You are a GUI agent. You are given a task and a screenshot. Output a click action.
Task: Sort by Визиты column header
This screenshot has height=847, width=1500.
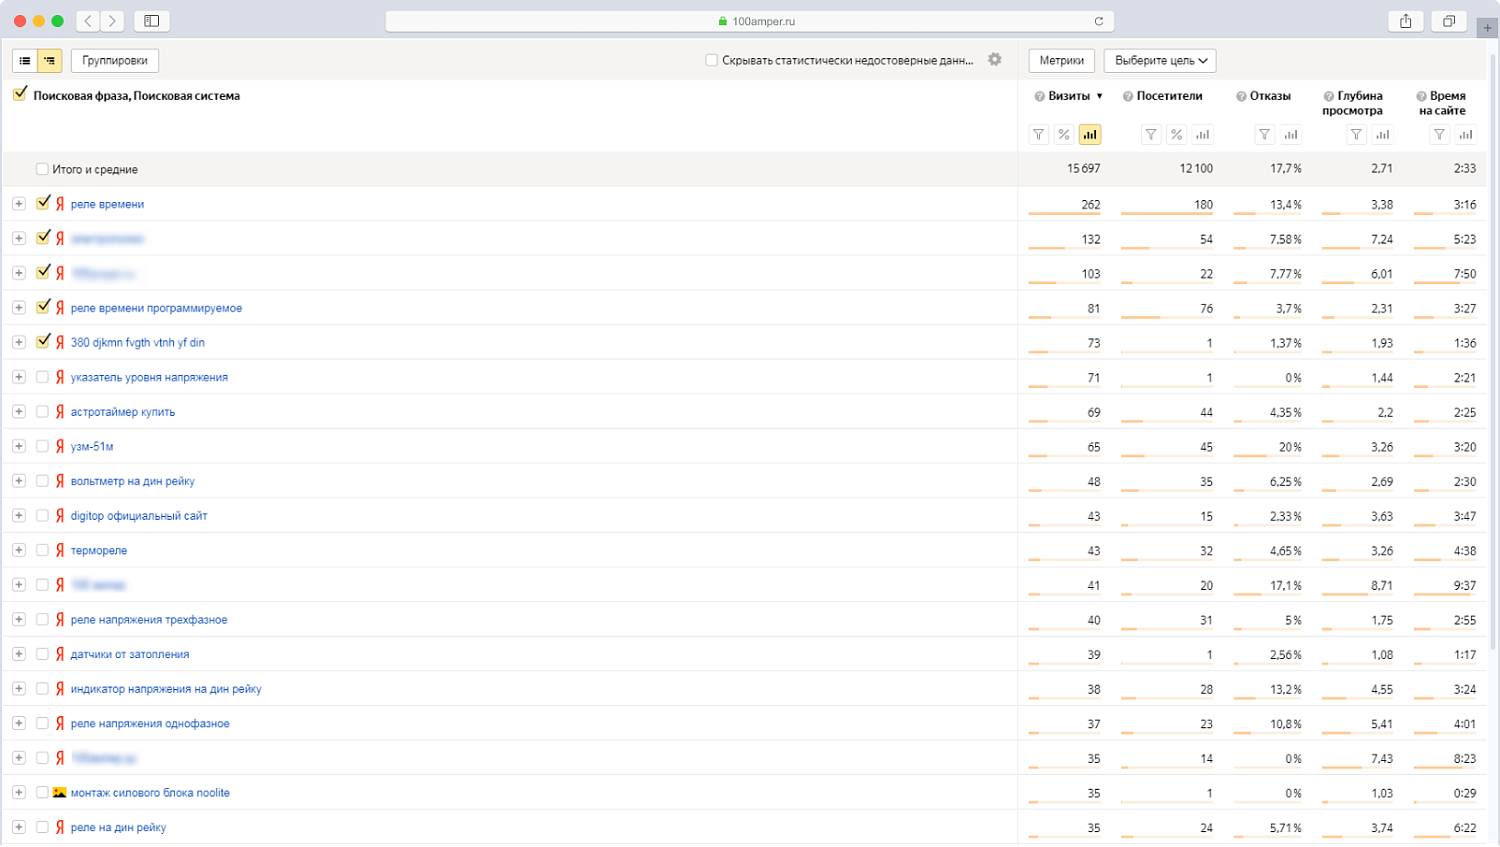tap(1069, 96)
